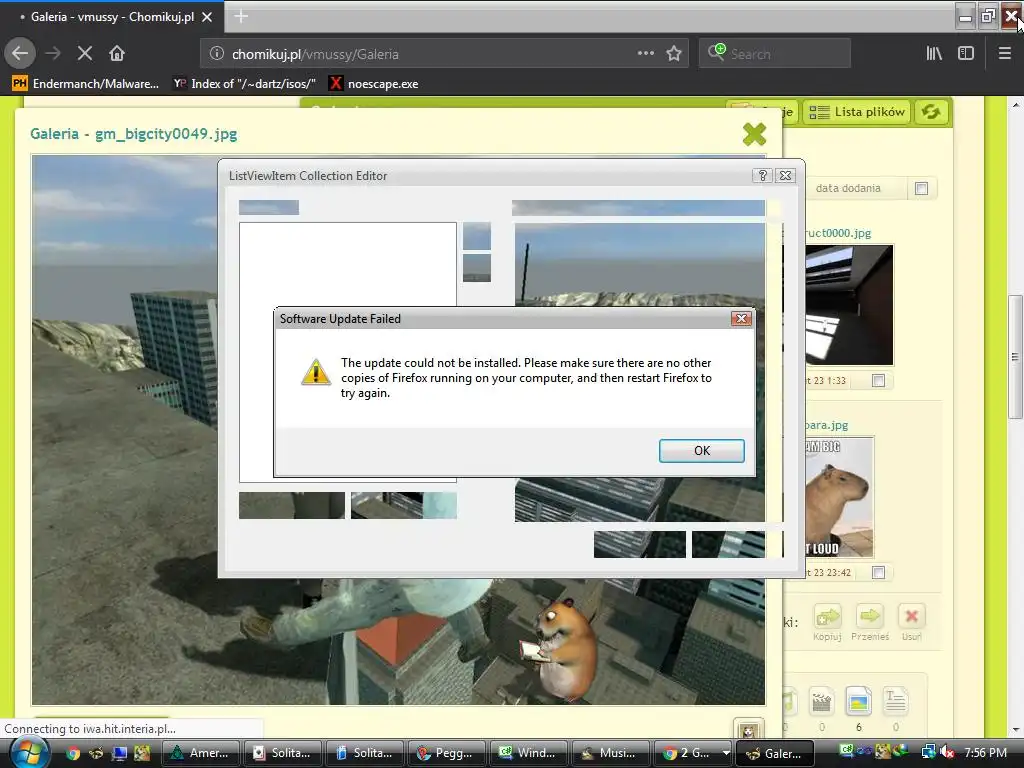Click the Show Desktop quick launch icon

click(x=119, y=753)
